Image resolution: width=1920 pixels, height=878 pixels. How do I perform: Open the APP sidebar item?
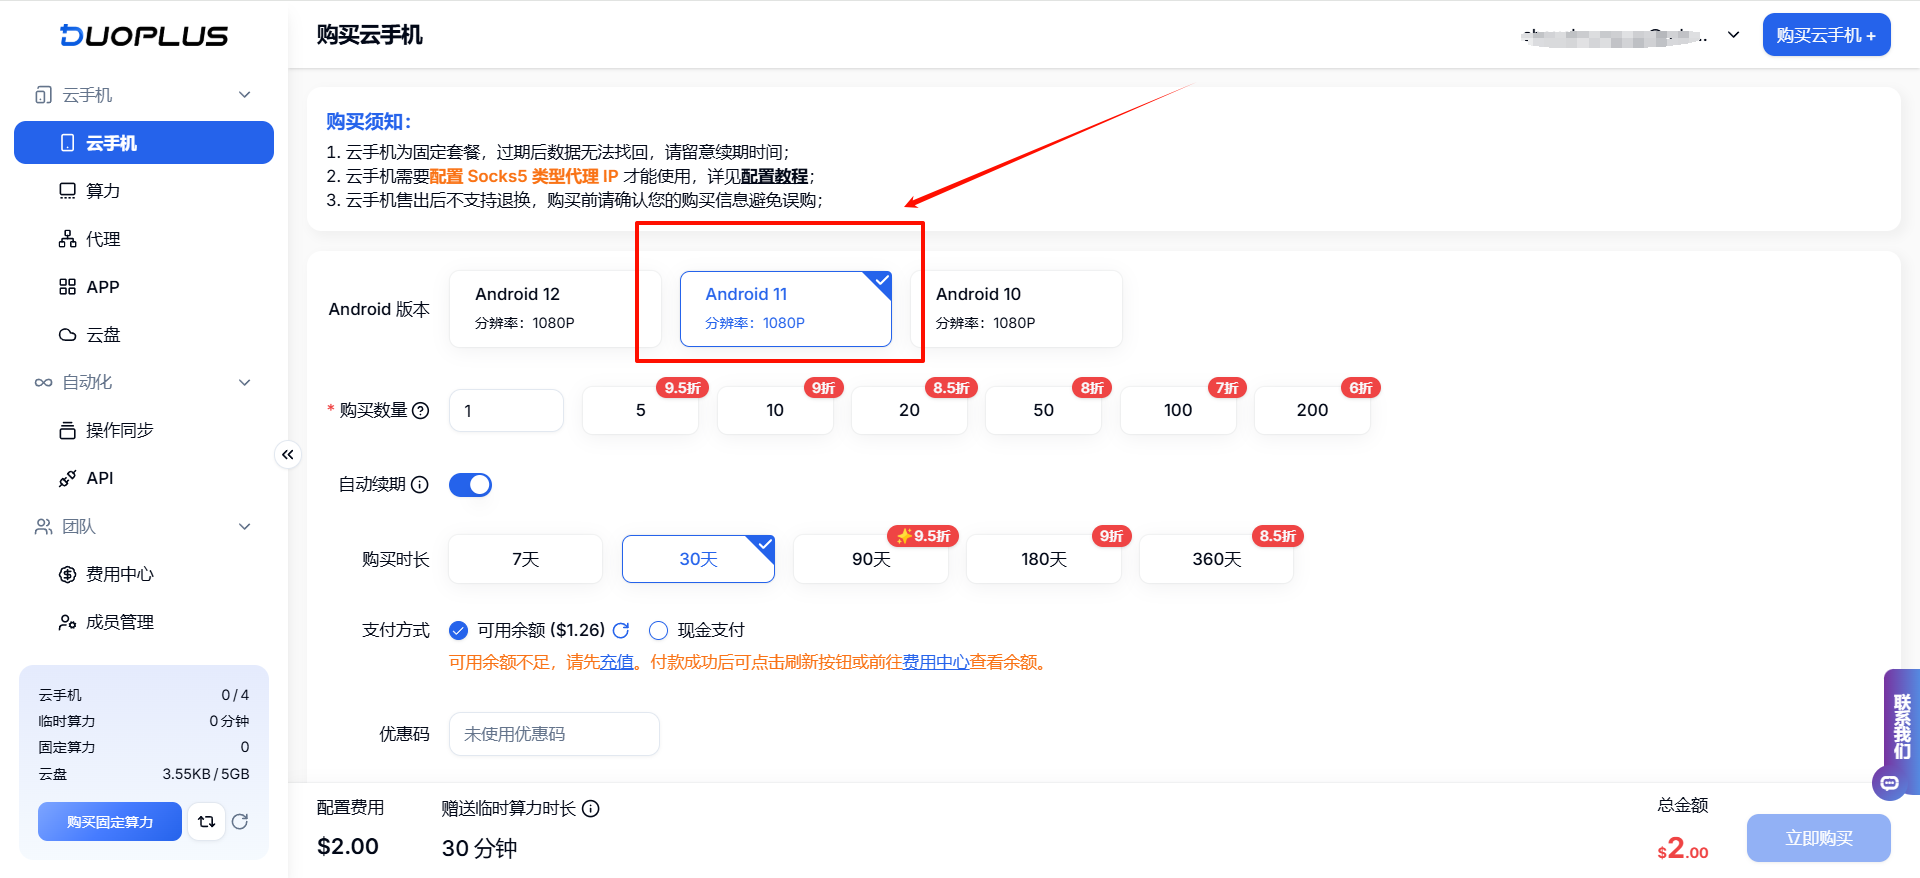click(x=144, y=287)
